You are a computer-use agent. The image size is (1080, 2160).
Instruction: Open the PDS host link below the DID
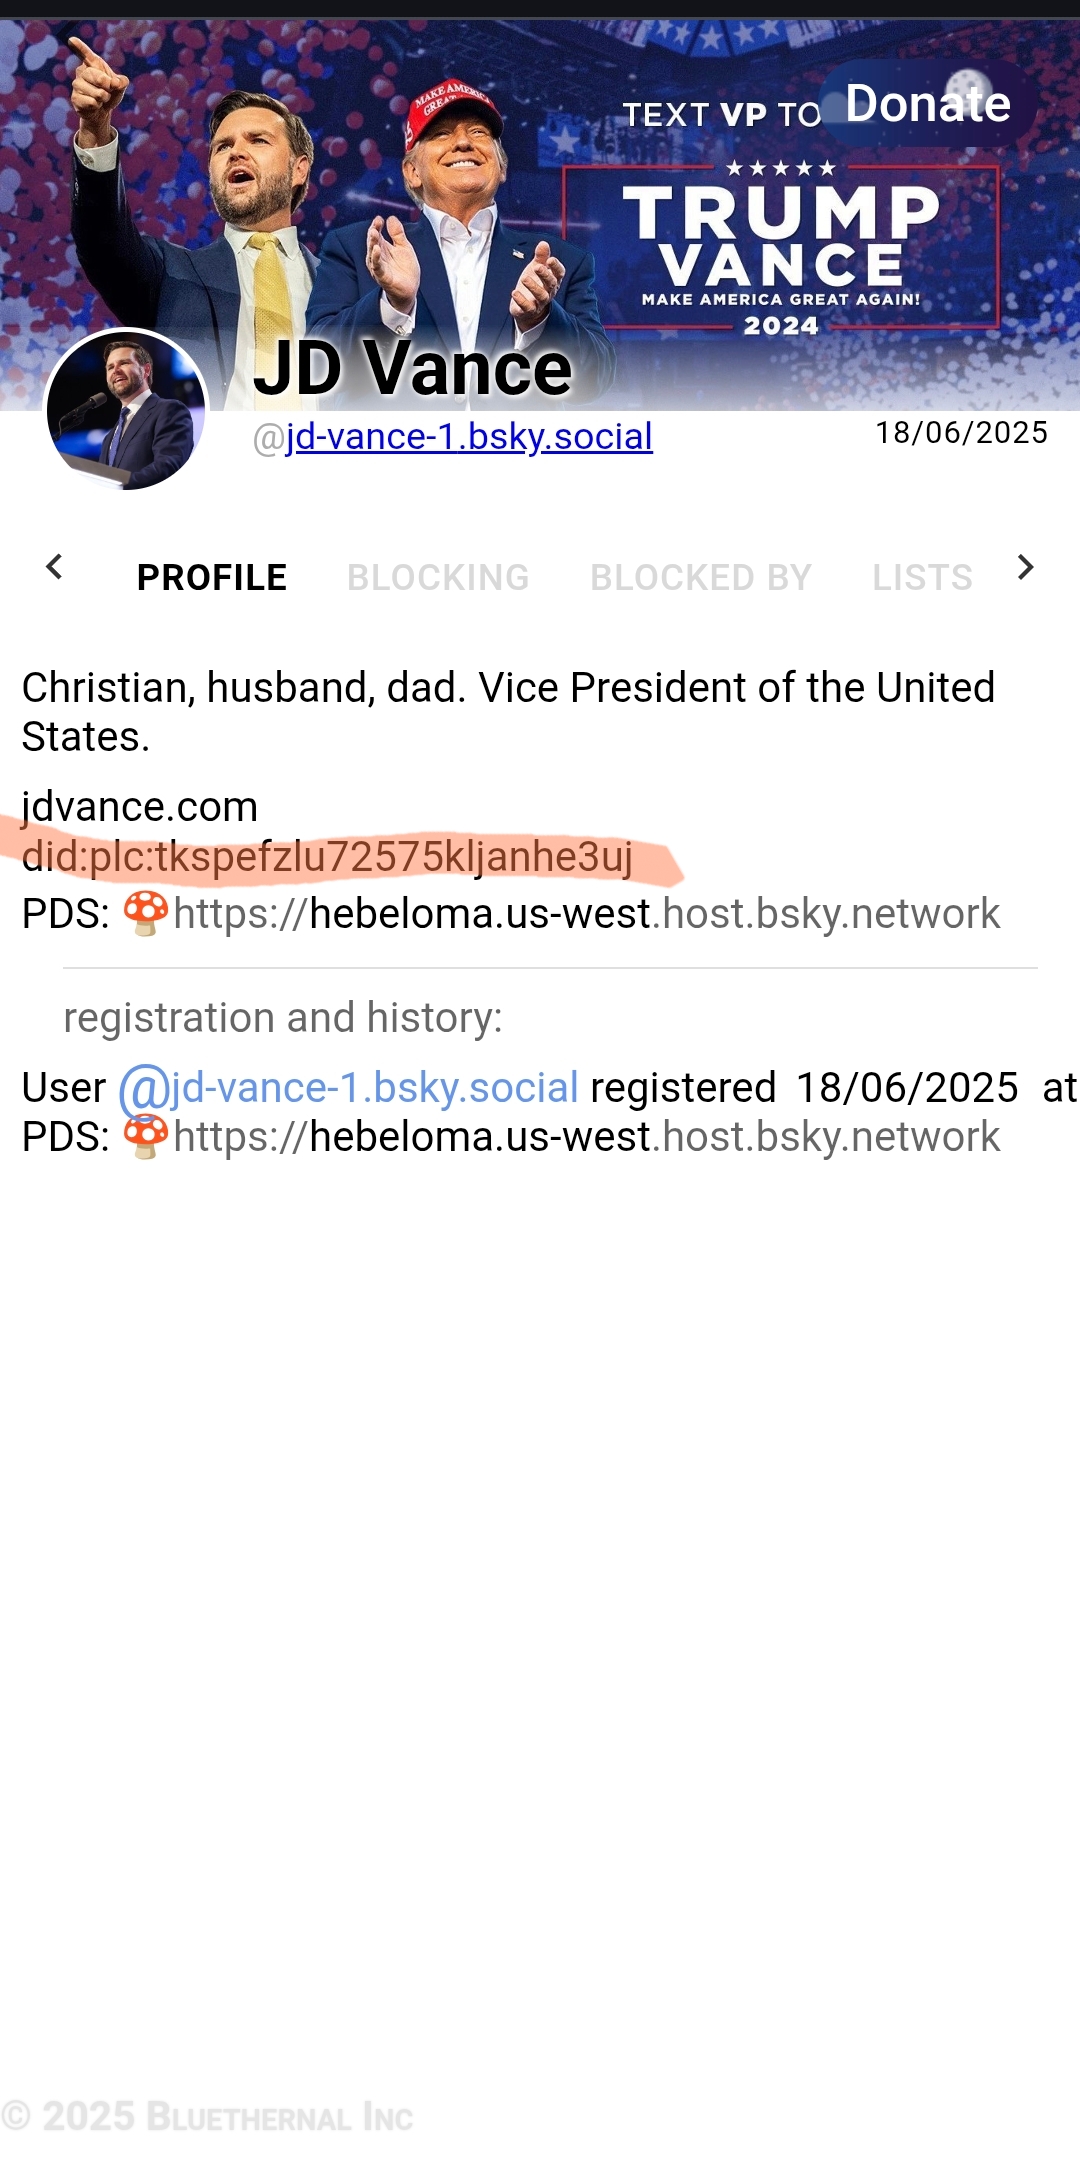(586, 914)
